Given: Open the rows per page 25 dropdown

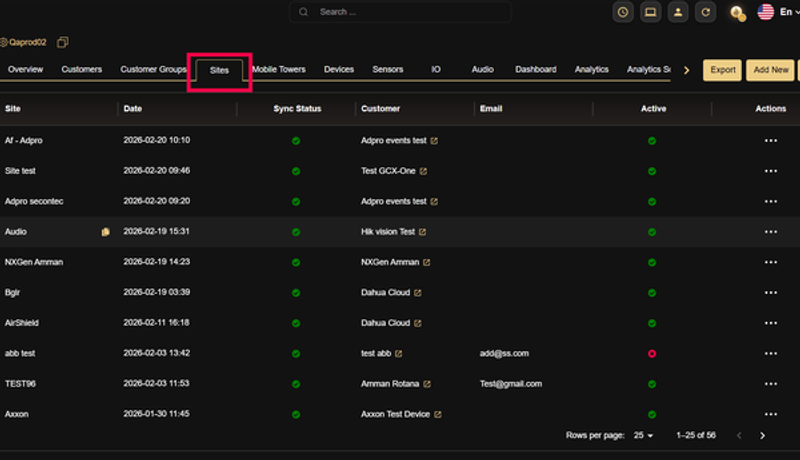Looking at the screenshot, I should click(x=643, y=436).
